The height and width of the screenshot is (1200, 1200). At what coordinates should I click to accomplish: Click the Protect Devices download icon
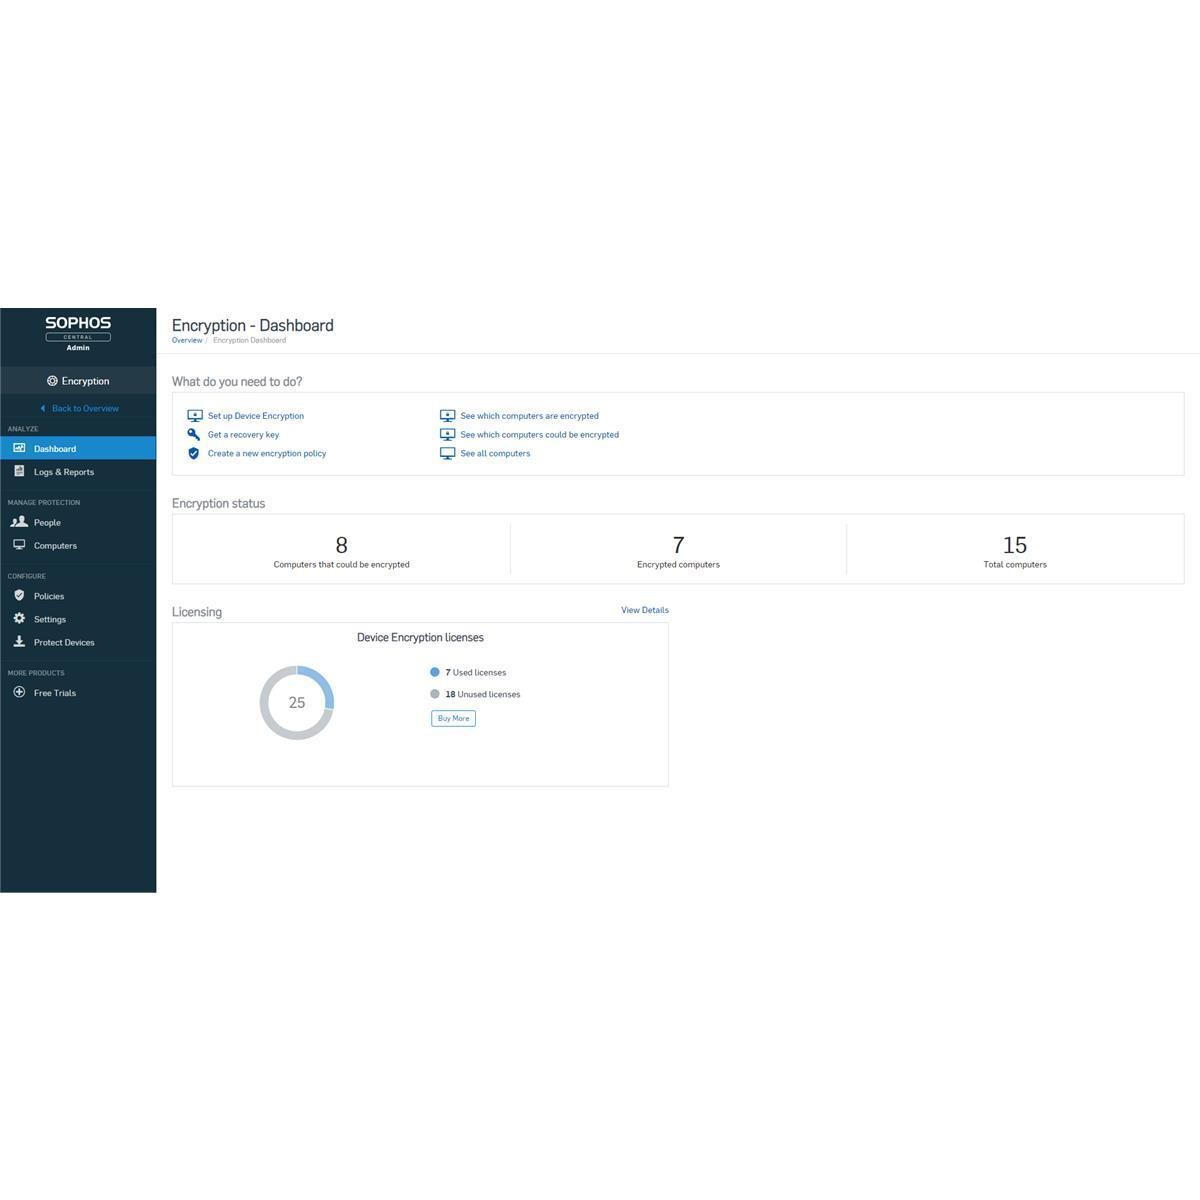pos(19,642)
